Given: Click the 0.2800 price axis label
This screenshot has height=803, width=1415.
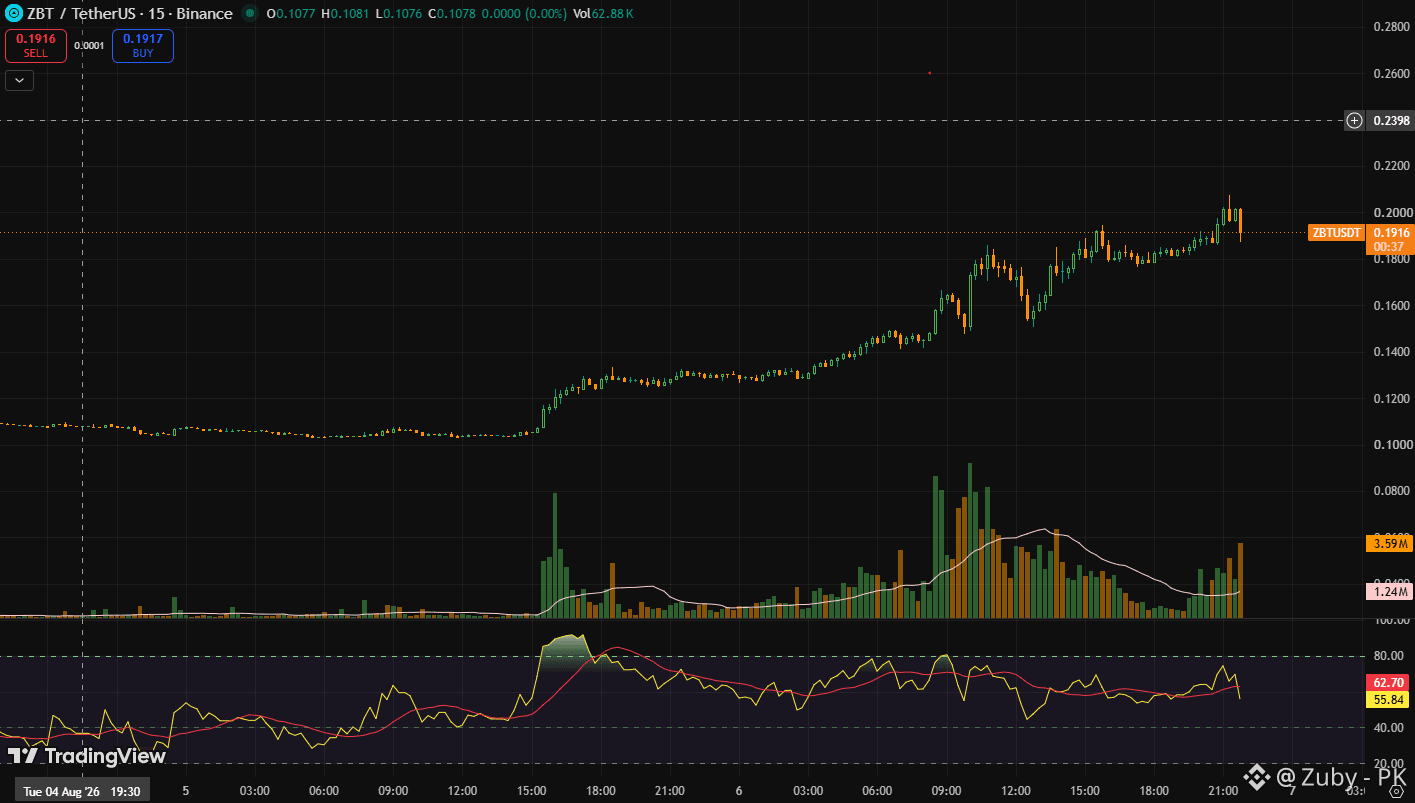Looking at the screenshot, I should pyautogui.click(x=1391, y=27).
